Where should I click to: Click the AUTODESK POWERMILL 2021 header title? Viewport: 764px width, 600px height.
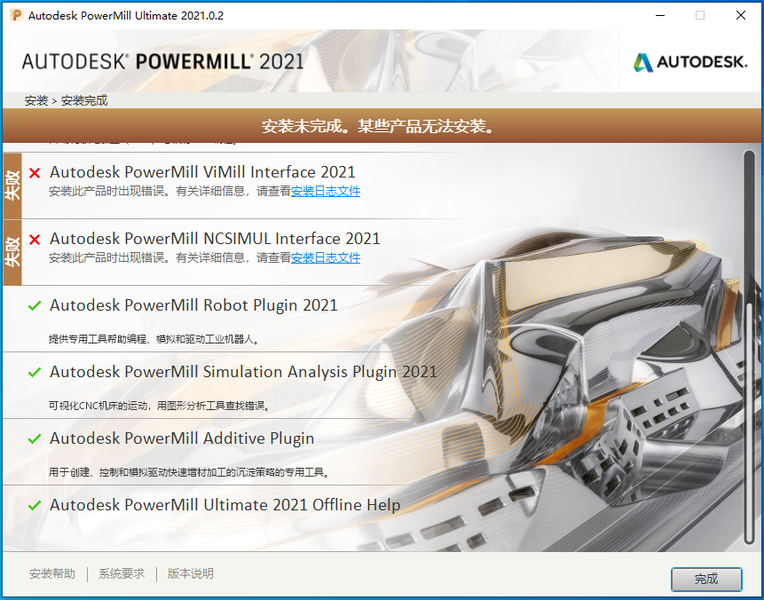163,62
